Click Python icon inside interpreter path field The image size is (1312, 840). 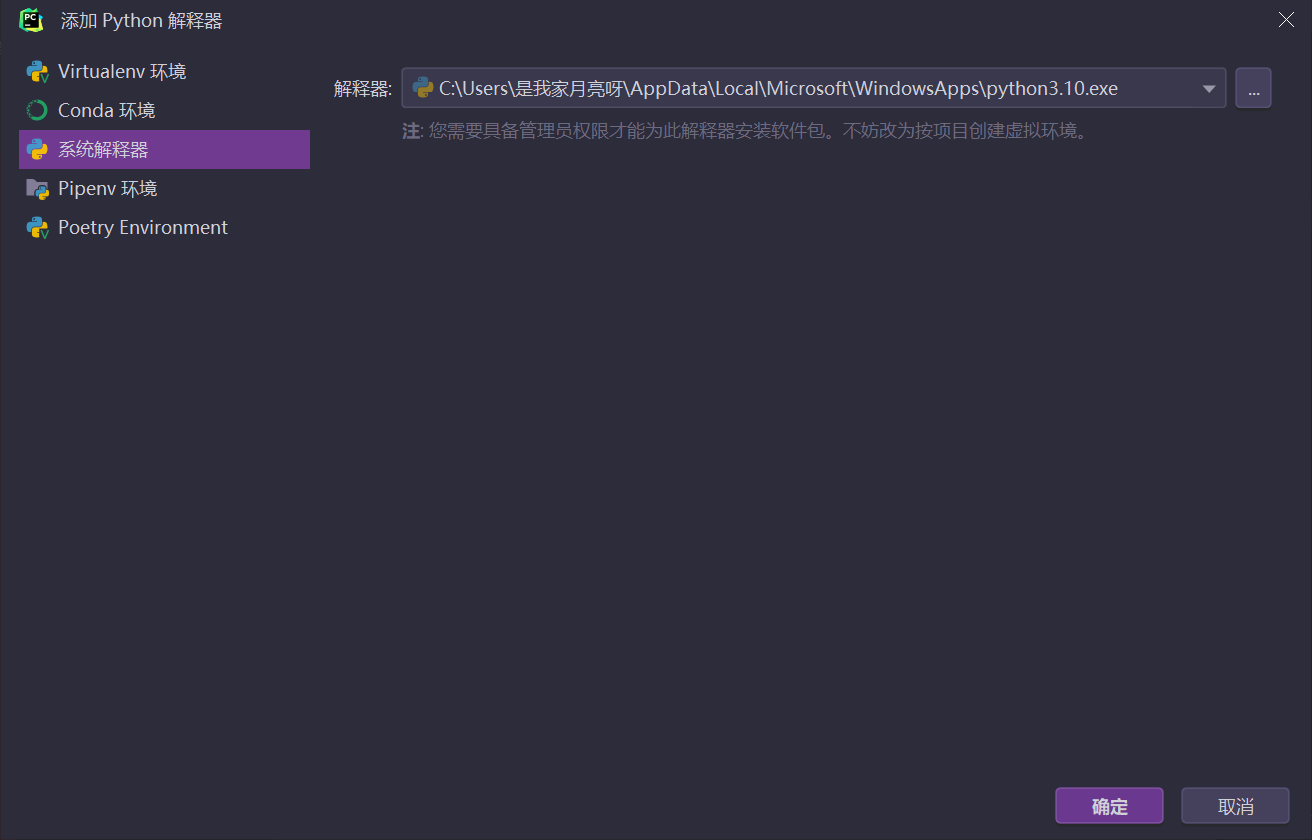pyautogui.click(x=422, y=88)
